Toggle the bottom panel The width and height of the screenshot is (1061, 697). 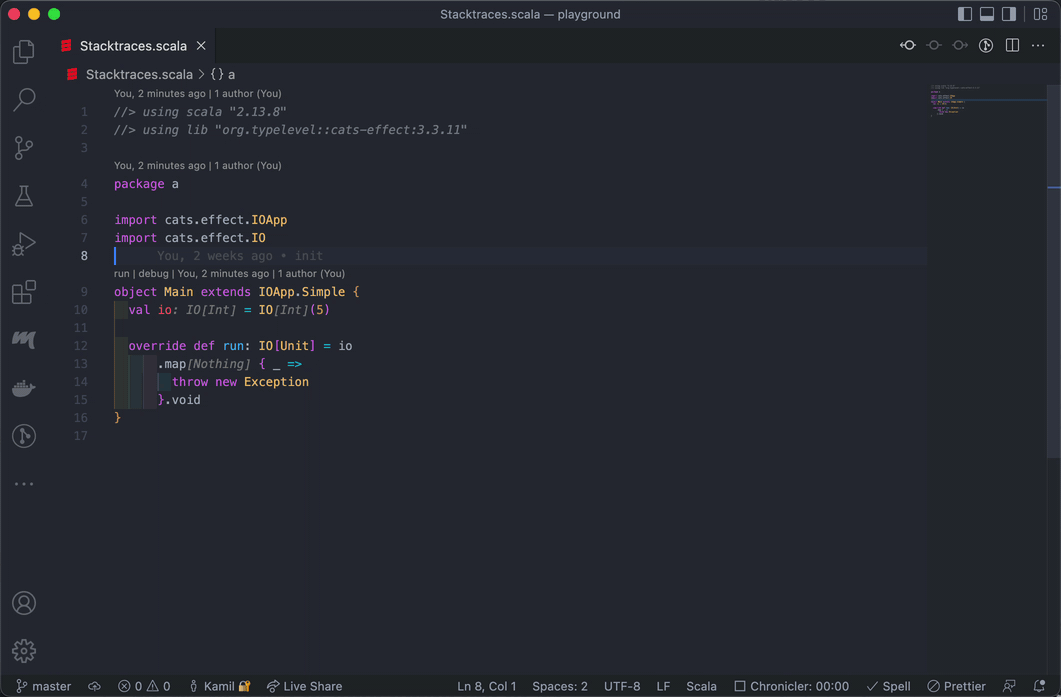click(x=987, y=14)
